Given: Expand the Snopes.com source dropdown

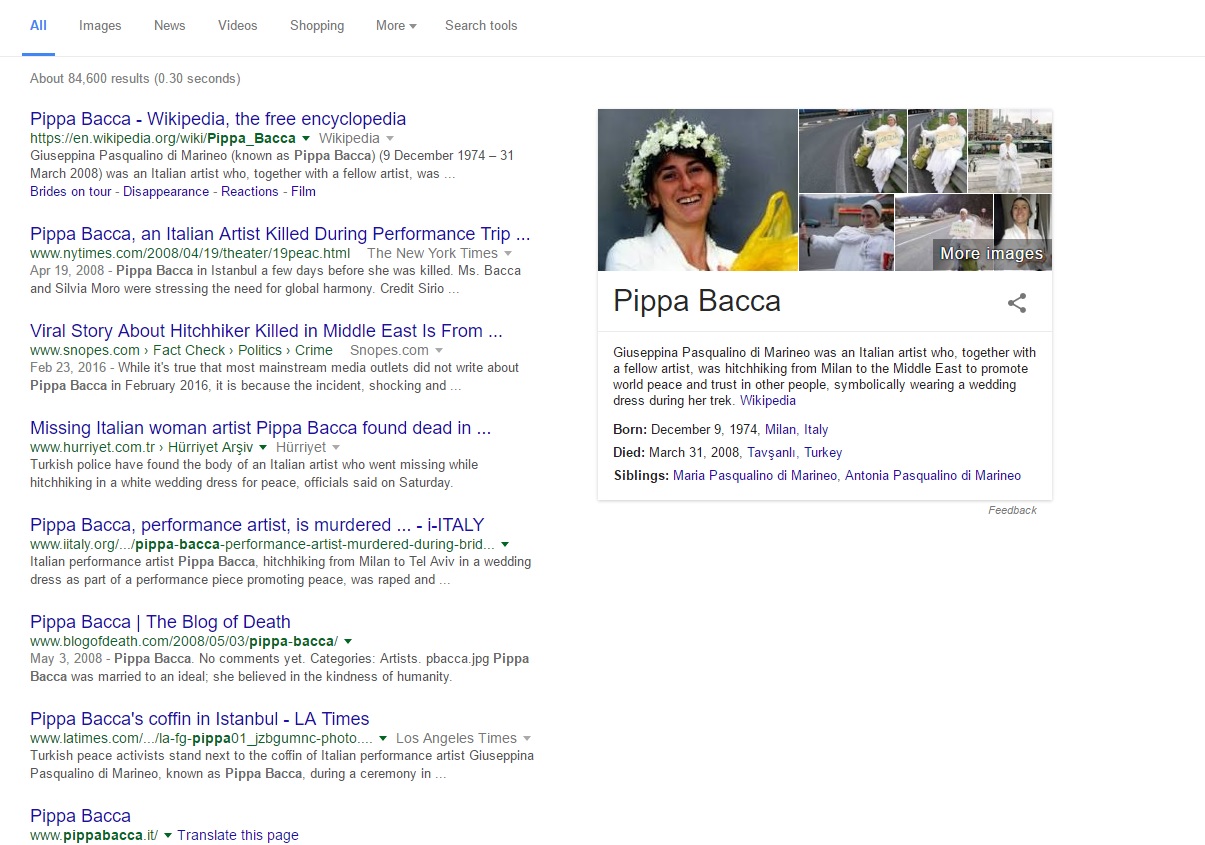Looking at the screenshot, I should click(438, 351).
